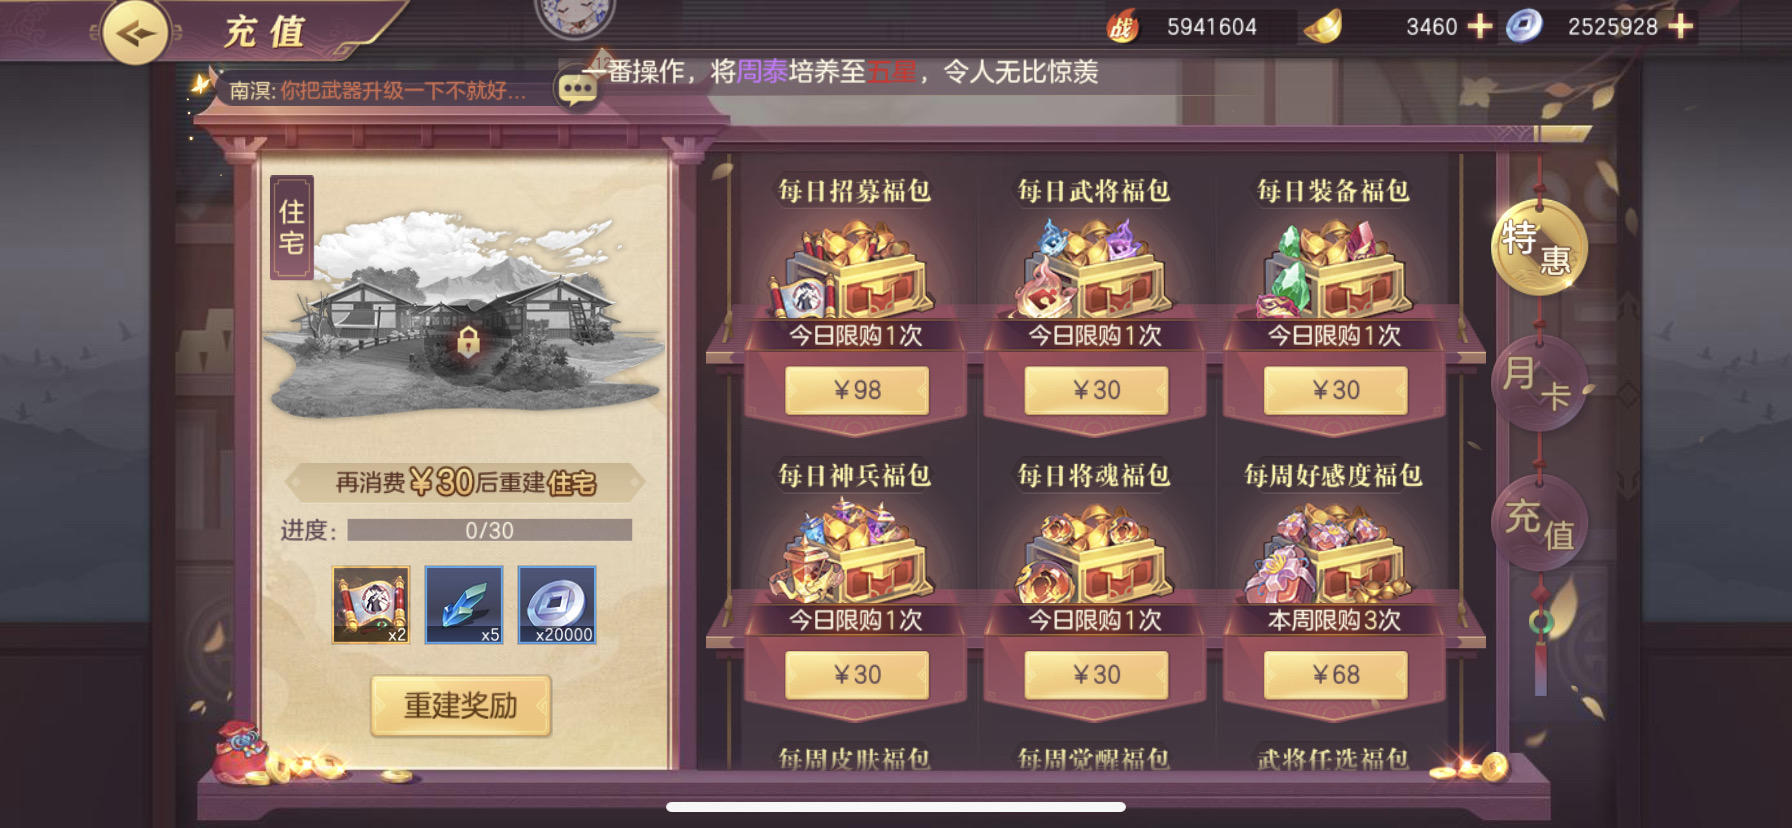Add gold ingots with the plus icon
1792x828 pixels.
click(x=1479, y=26)
